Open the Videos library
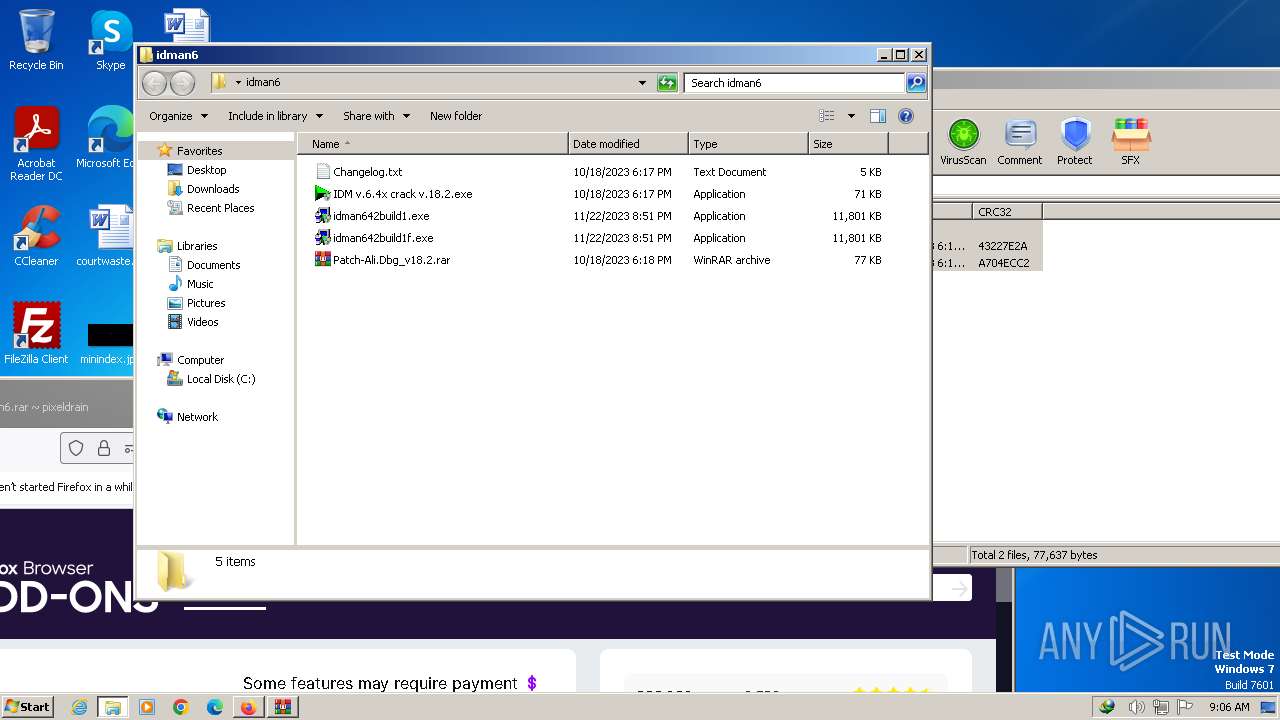Image resolution: width=1280 pixels, height=720 pixels. coord(202,322)
